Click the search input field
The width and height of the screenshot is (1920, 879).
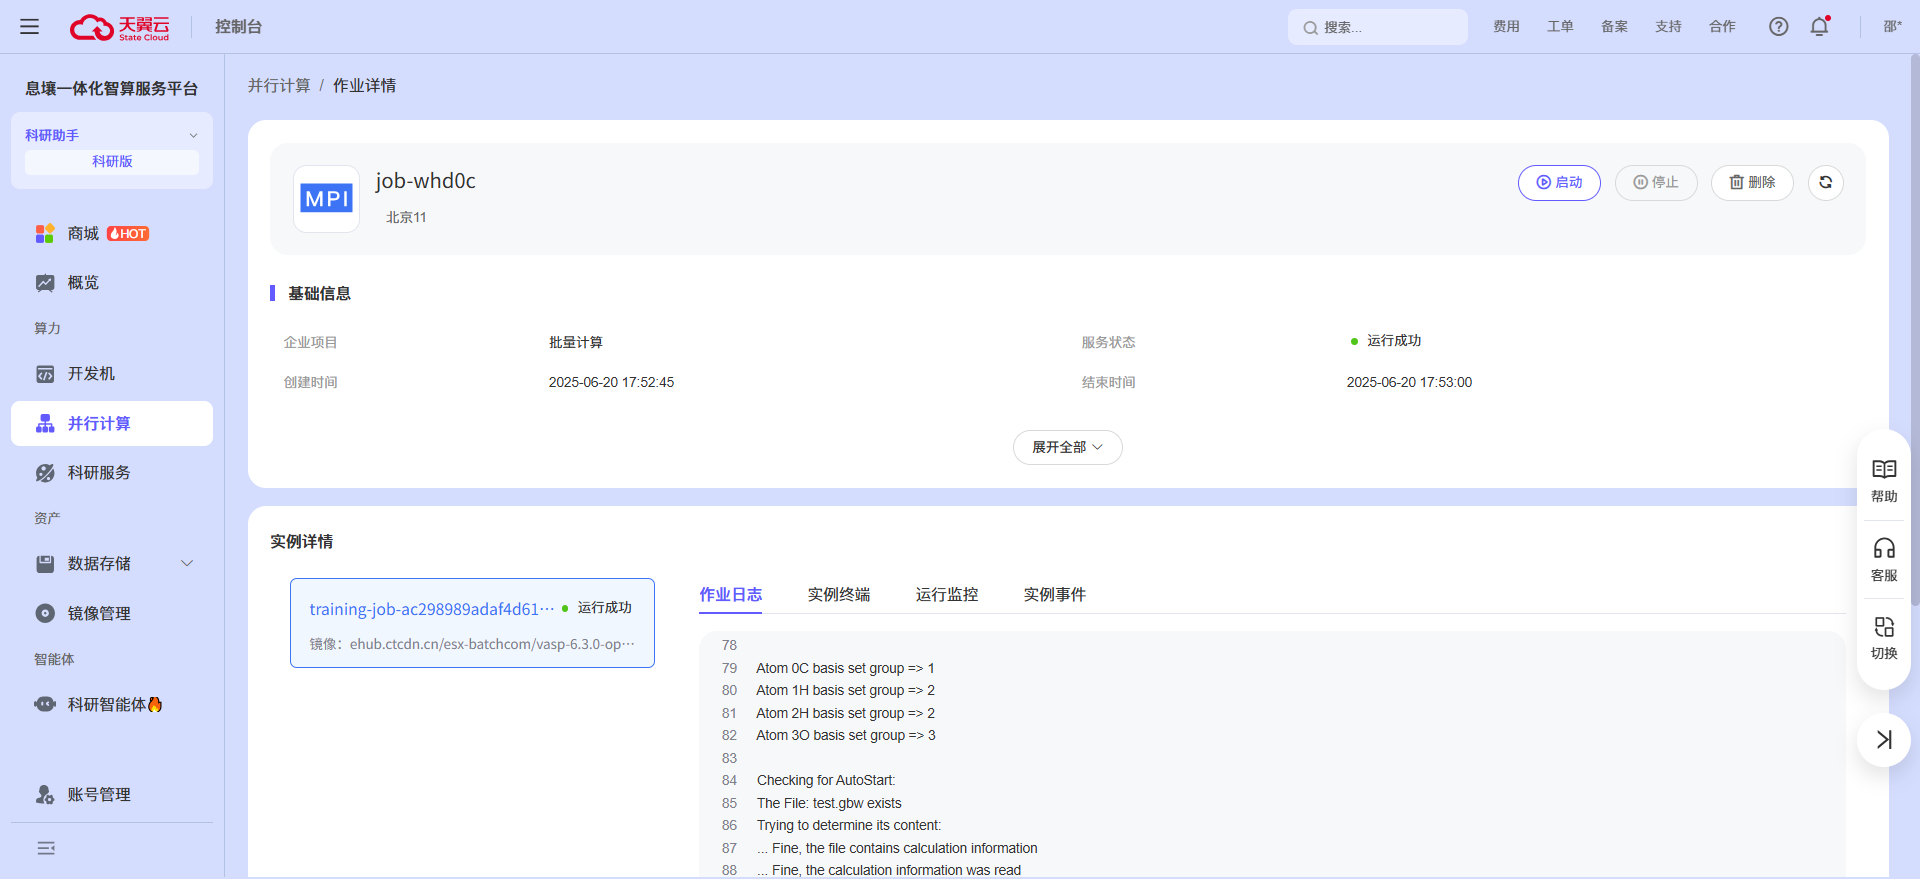(1378, 27)
